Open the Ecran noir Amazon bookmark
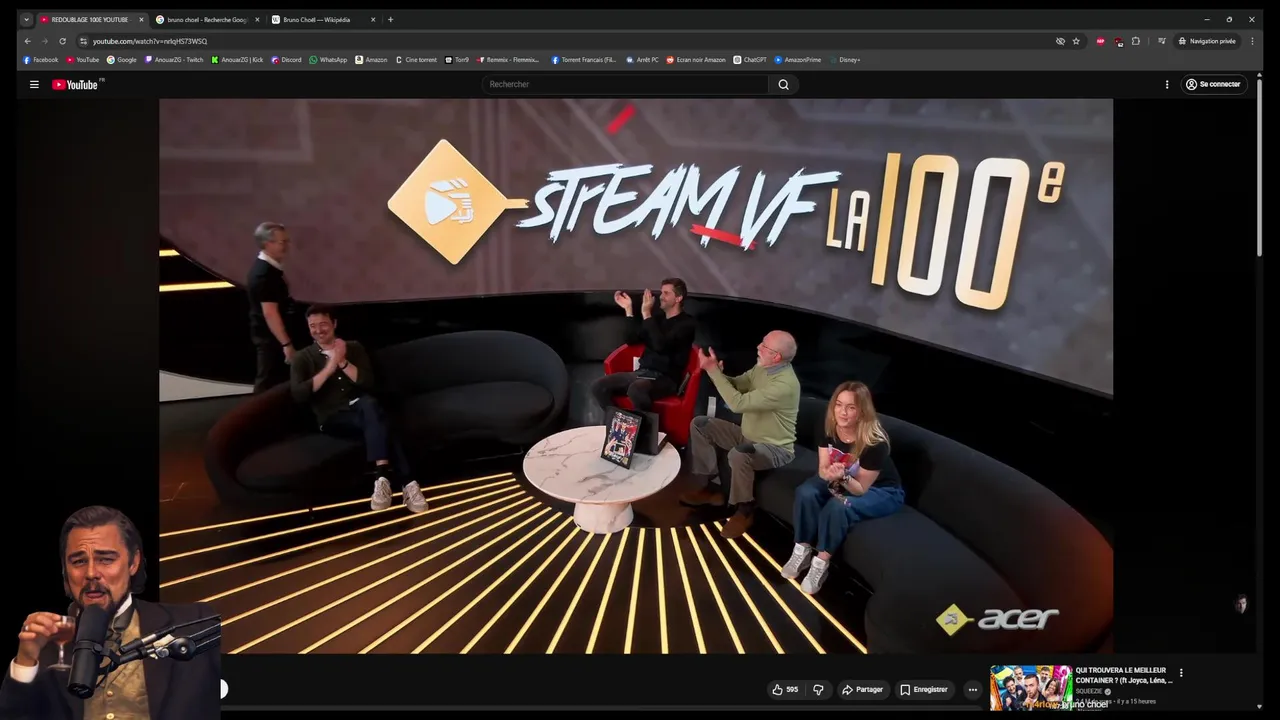Screen dimensions: 1280x720 point(696,60)
